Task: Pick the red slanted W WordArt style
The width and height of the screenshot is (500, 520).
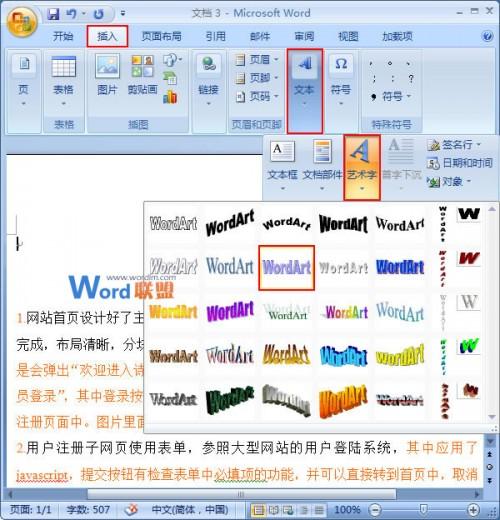Action: (469, 258)
